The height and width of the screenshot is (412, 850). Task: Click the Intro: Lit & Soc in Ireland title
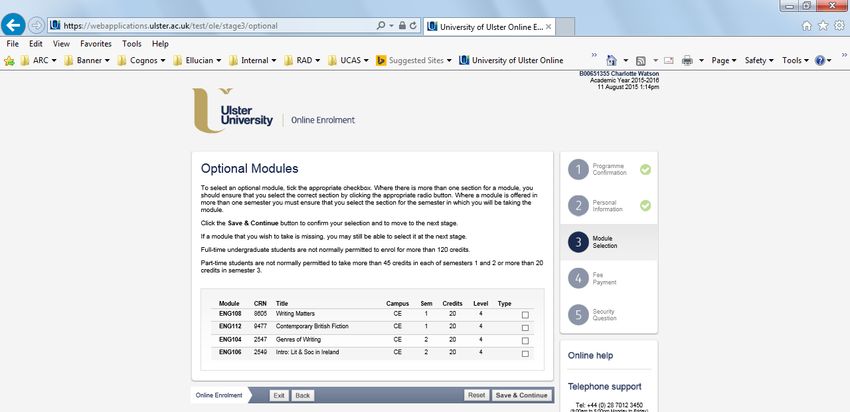pyautogui.click(x=307, y=352)
